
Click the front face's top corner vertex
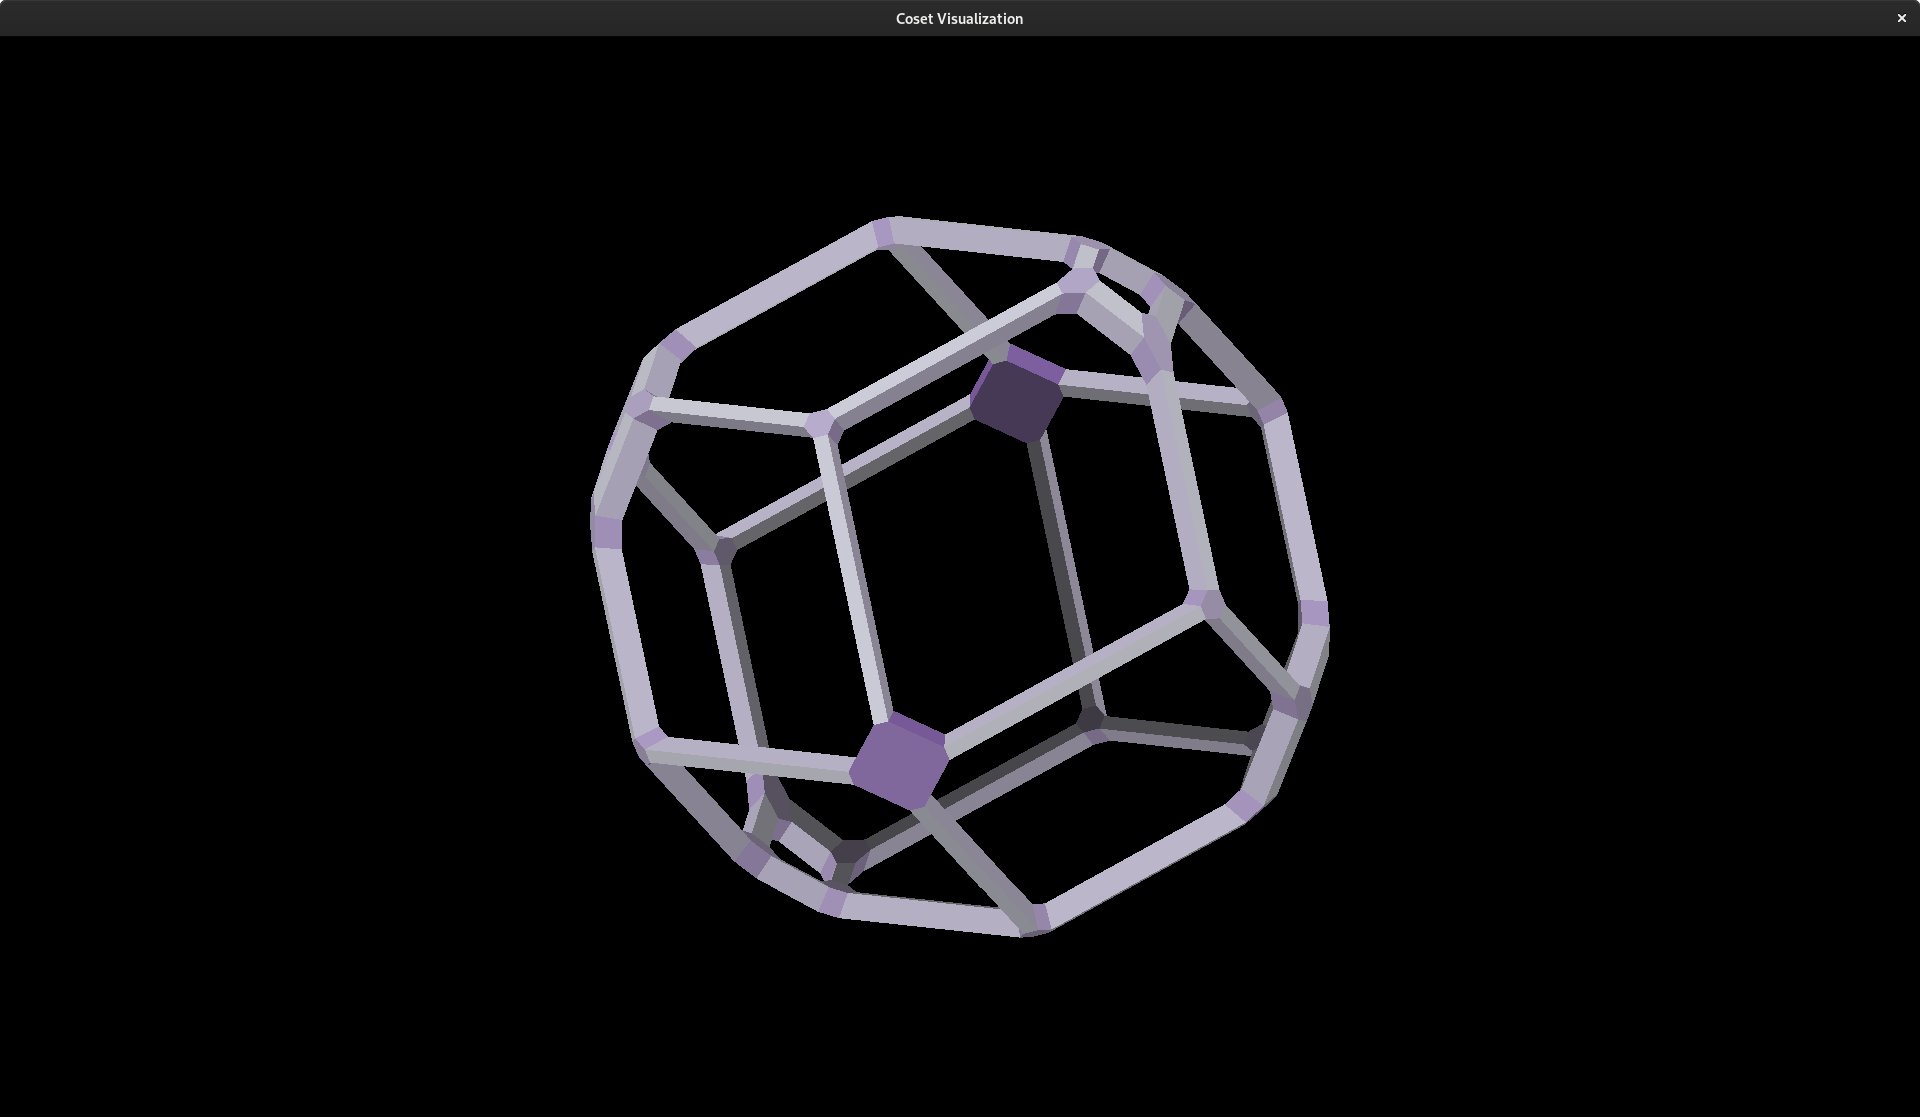pyautogui.click(x=1076, y=282)
